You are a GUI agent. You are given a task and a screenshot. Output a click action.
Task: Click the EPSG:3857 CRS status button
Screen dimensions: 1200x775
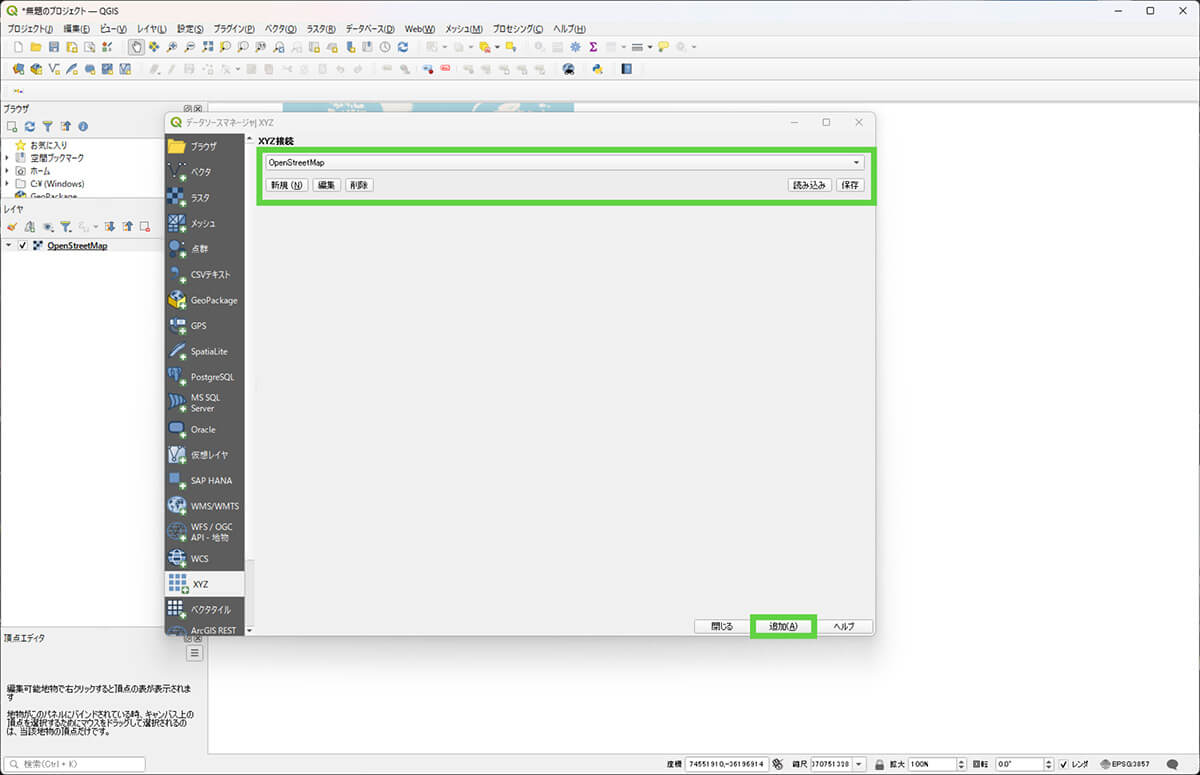(x=1125, y=764)
